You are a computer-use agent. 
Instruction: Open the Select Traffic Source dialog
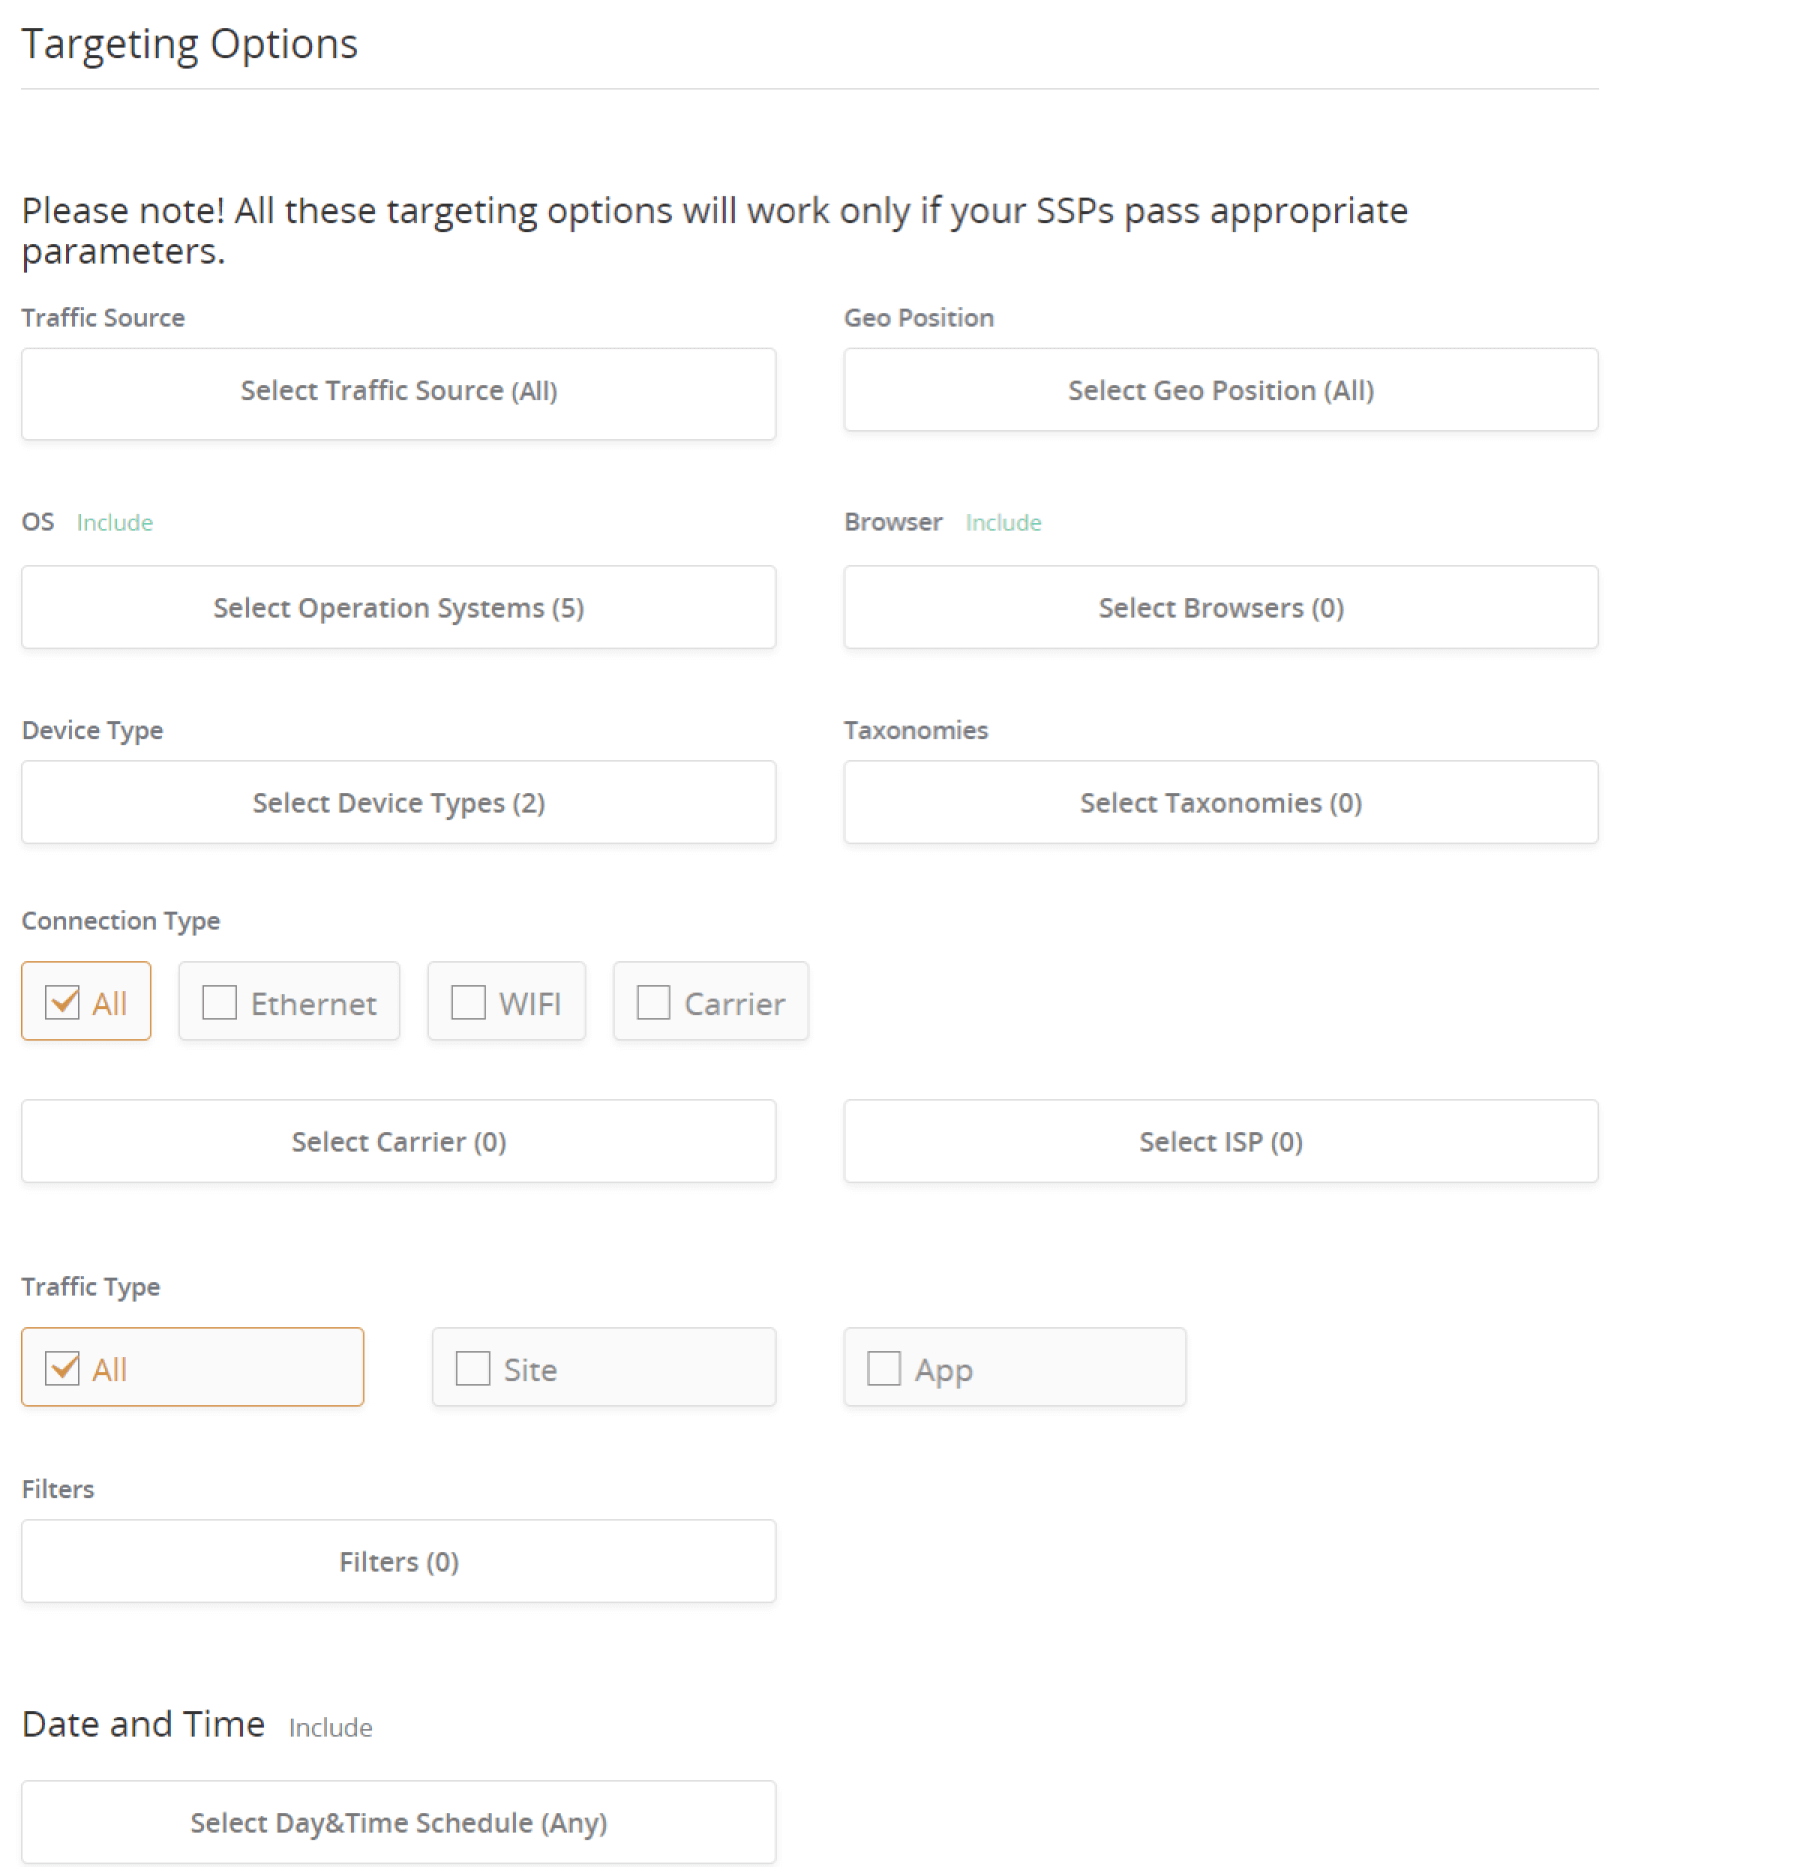[398, 393]
